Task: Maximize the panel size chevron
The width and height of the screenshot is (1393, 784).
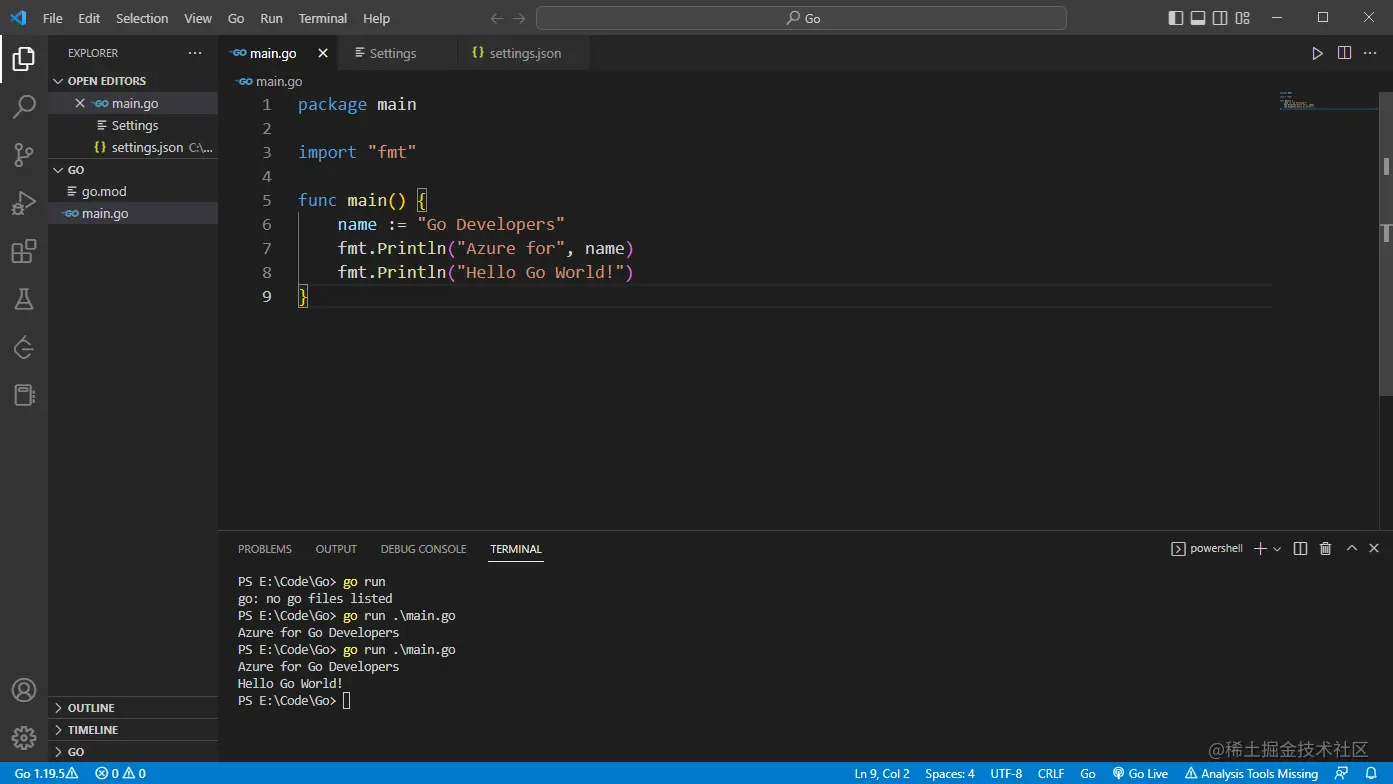Action: click(x=1352, y=548)
